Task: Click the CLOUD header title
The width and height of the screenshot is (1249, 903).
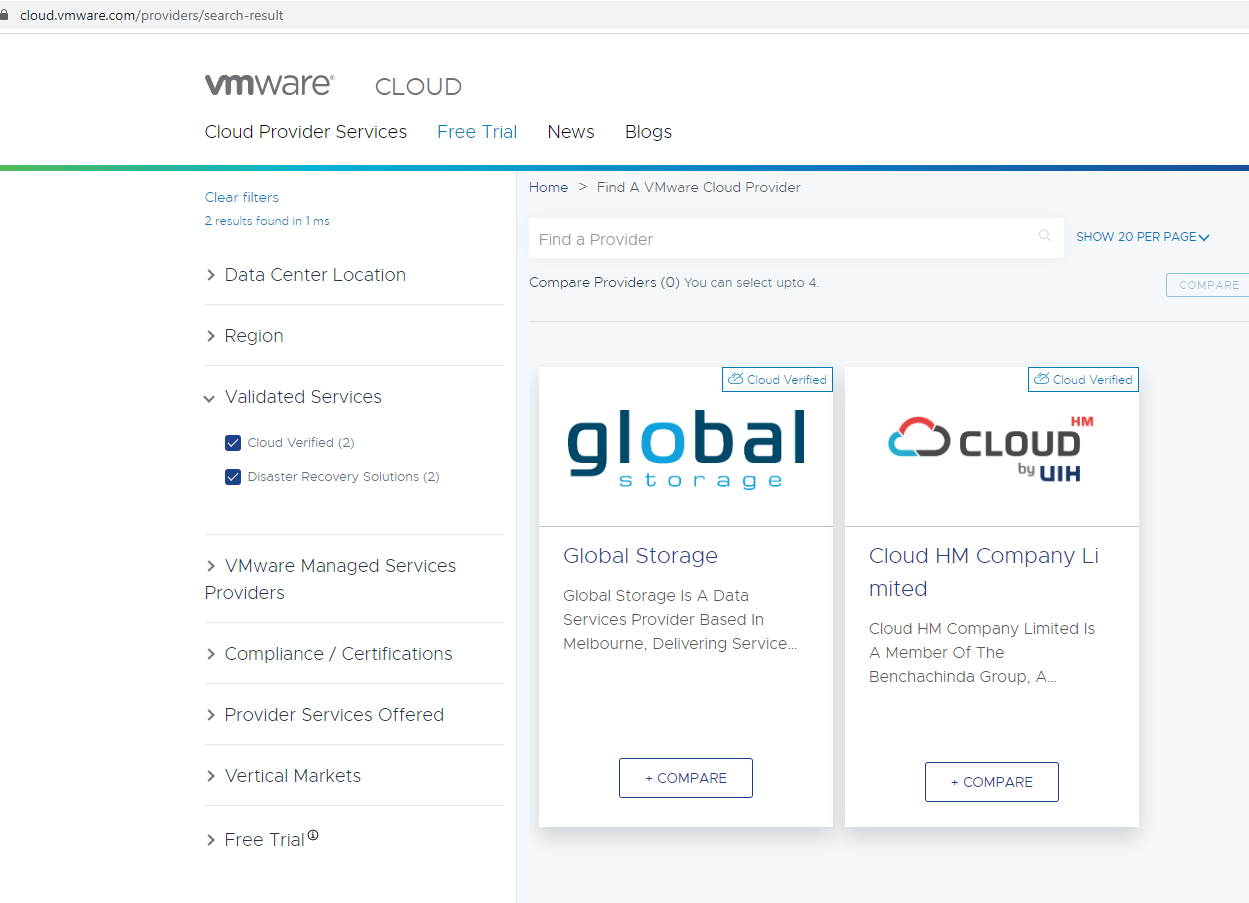Action: (418, 87)
